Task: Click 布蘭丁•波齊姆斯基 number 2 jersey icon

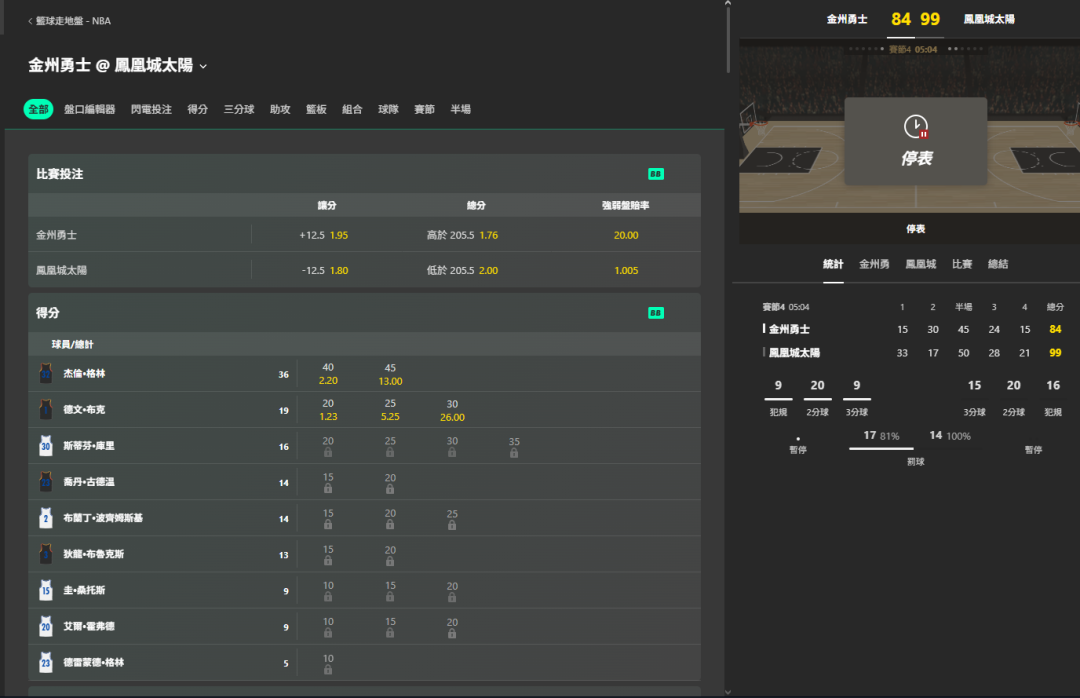Action: tap(45, 518)
